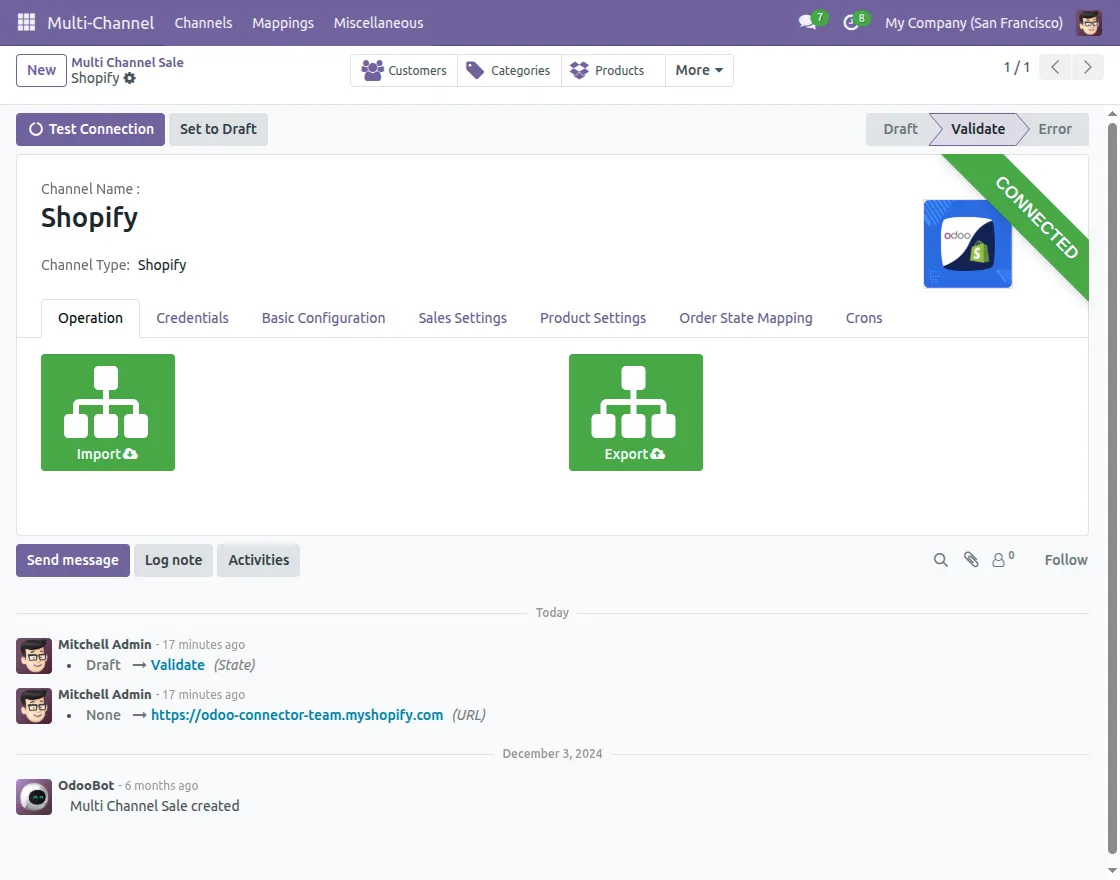Image resolution: width=1120 pixels, height=880 pixels.
Task: Click the Validate status stage
Action: click(978, 129)
